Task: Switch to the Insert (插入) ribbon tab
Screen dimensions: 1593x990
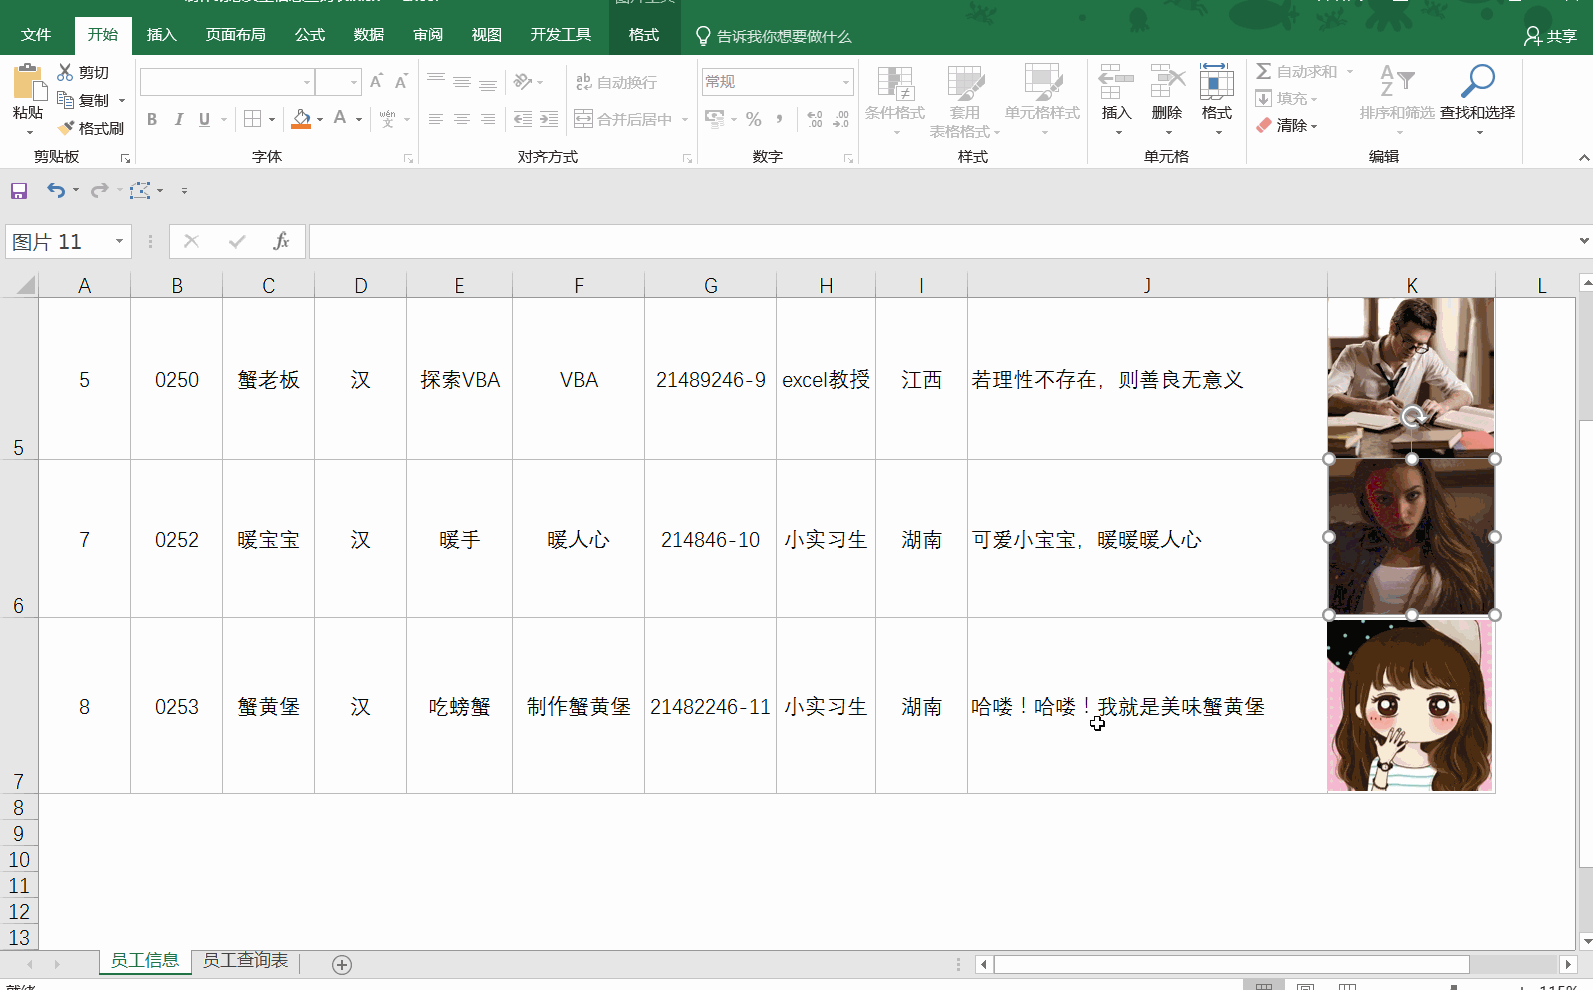Action: tap(161, 35)
